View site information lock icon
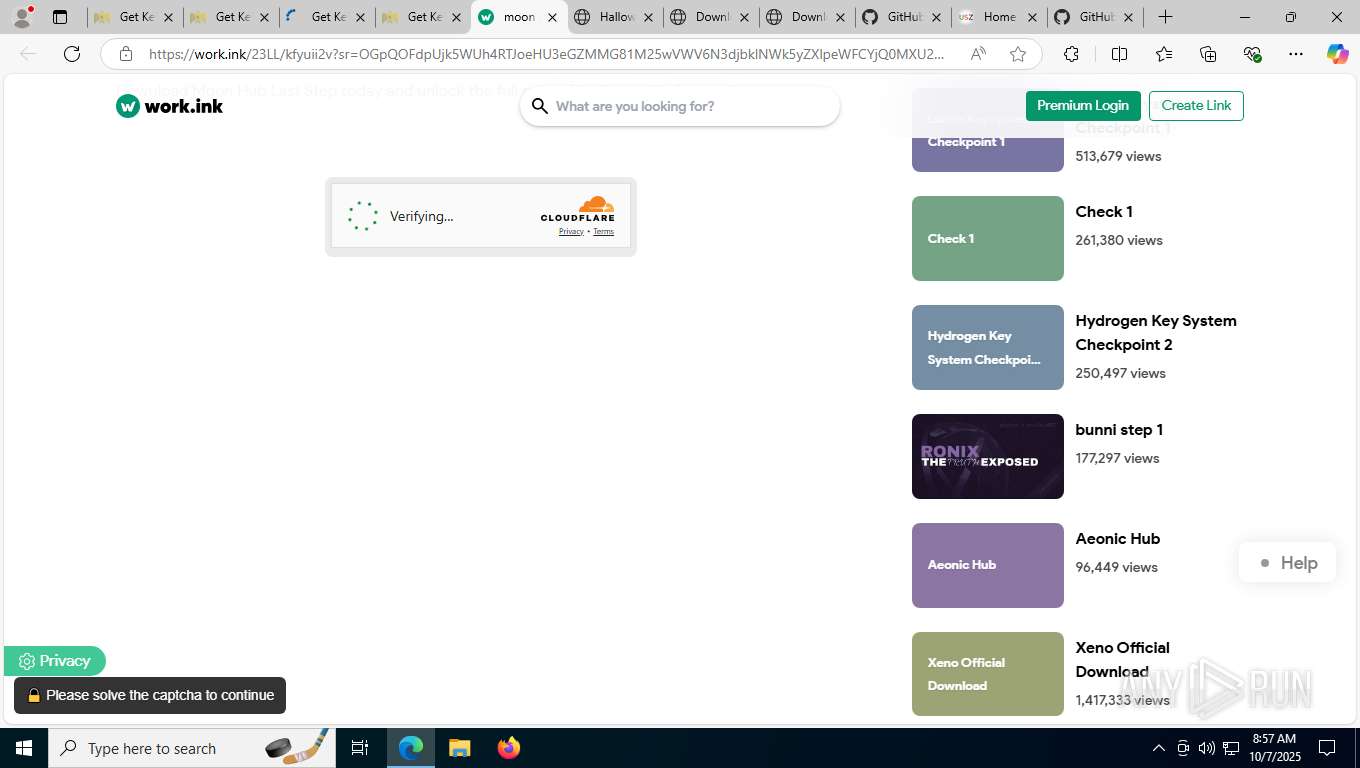Viewport: 1360px width, 768px height. tap(126, 54)
